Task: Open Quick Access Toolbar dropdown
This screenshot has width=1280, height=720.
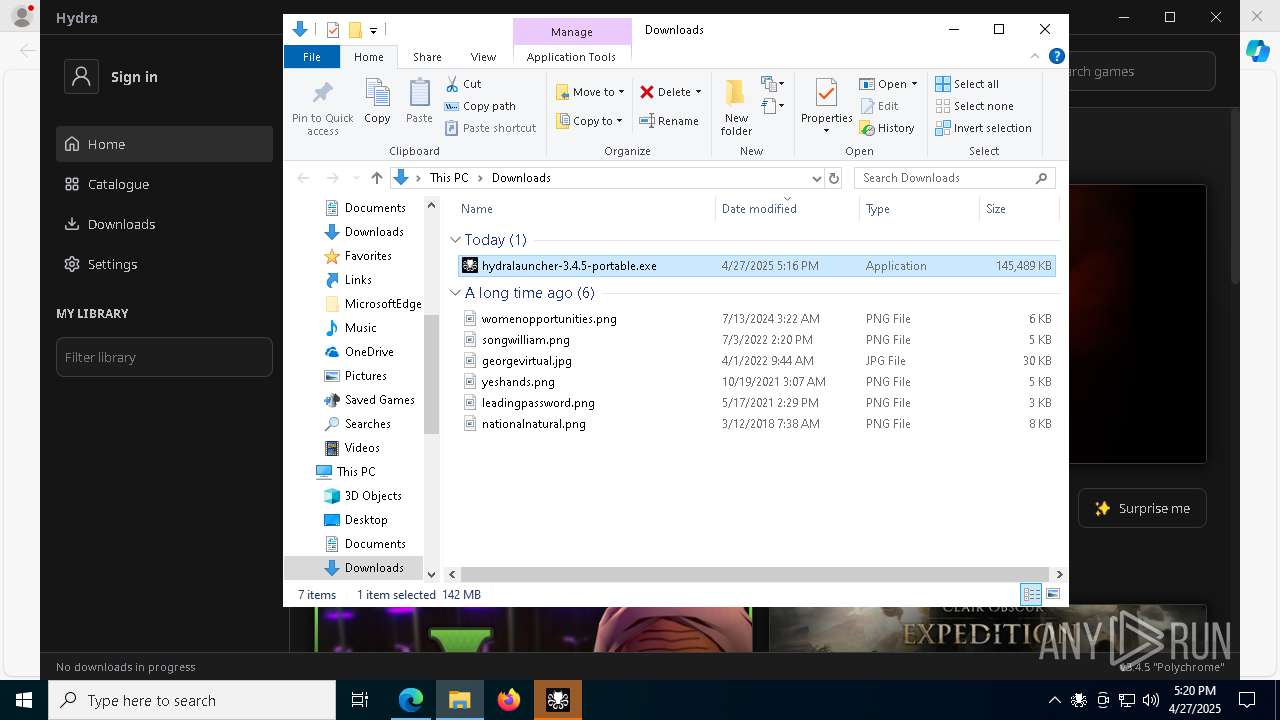Action: click(373, 31)
